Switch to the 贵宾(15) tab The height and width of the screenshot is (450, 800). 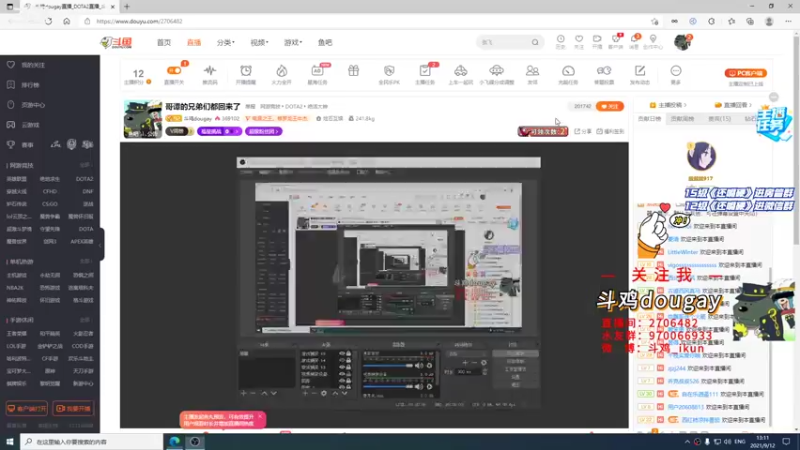point(719,119)
